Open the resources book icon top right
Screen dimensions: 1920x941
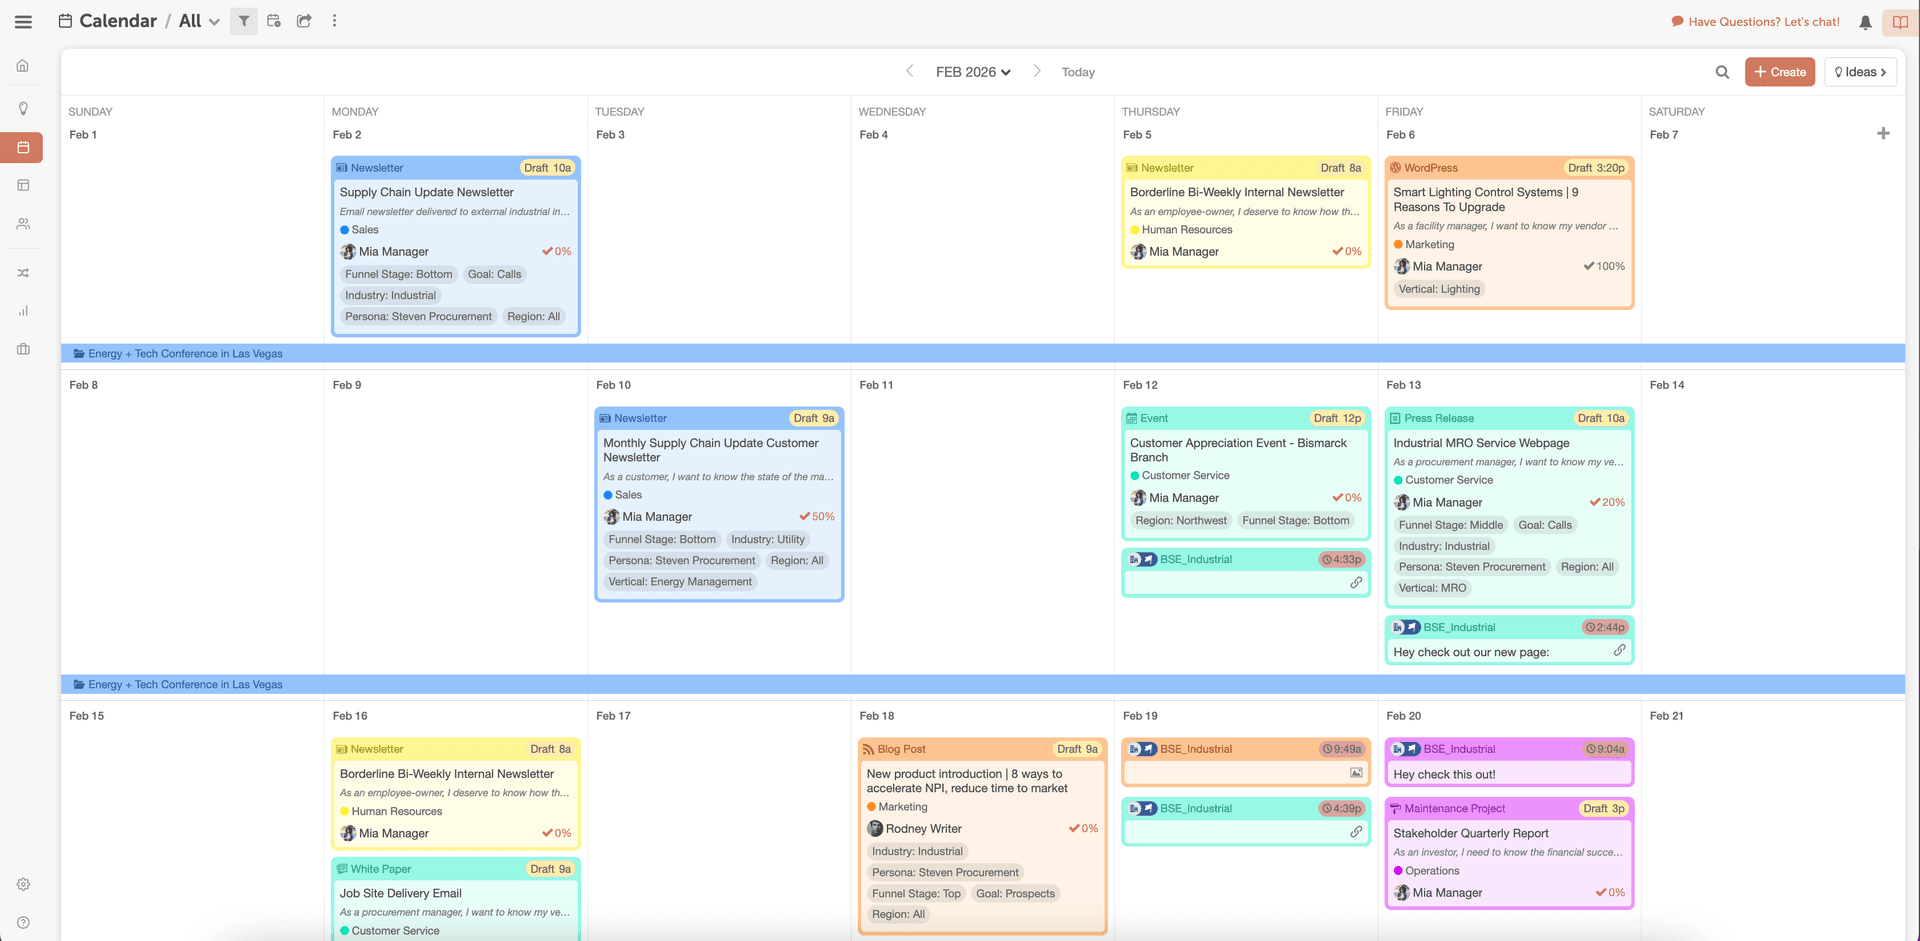[1899, 21]
